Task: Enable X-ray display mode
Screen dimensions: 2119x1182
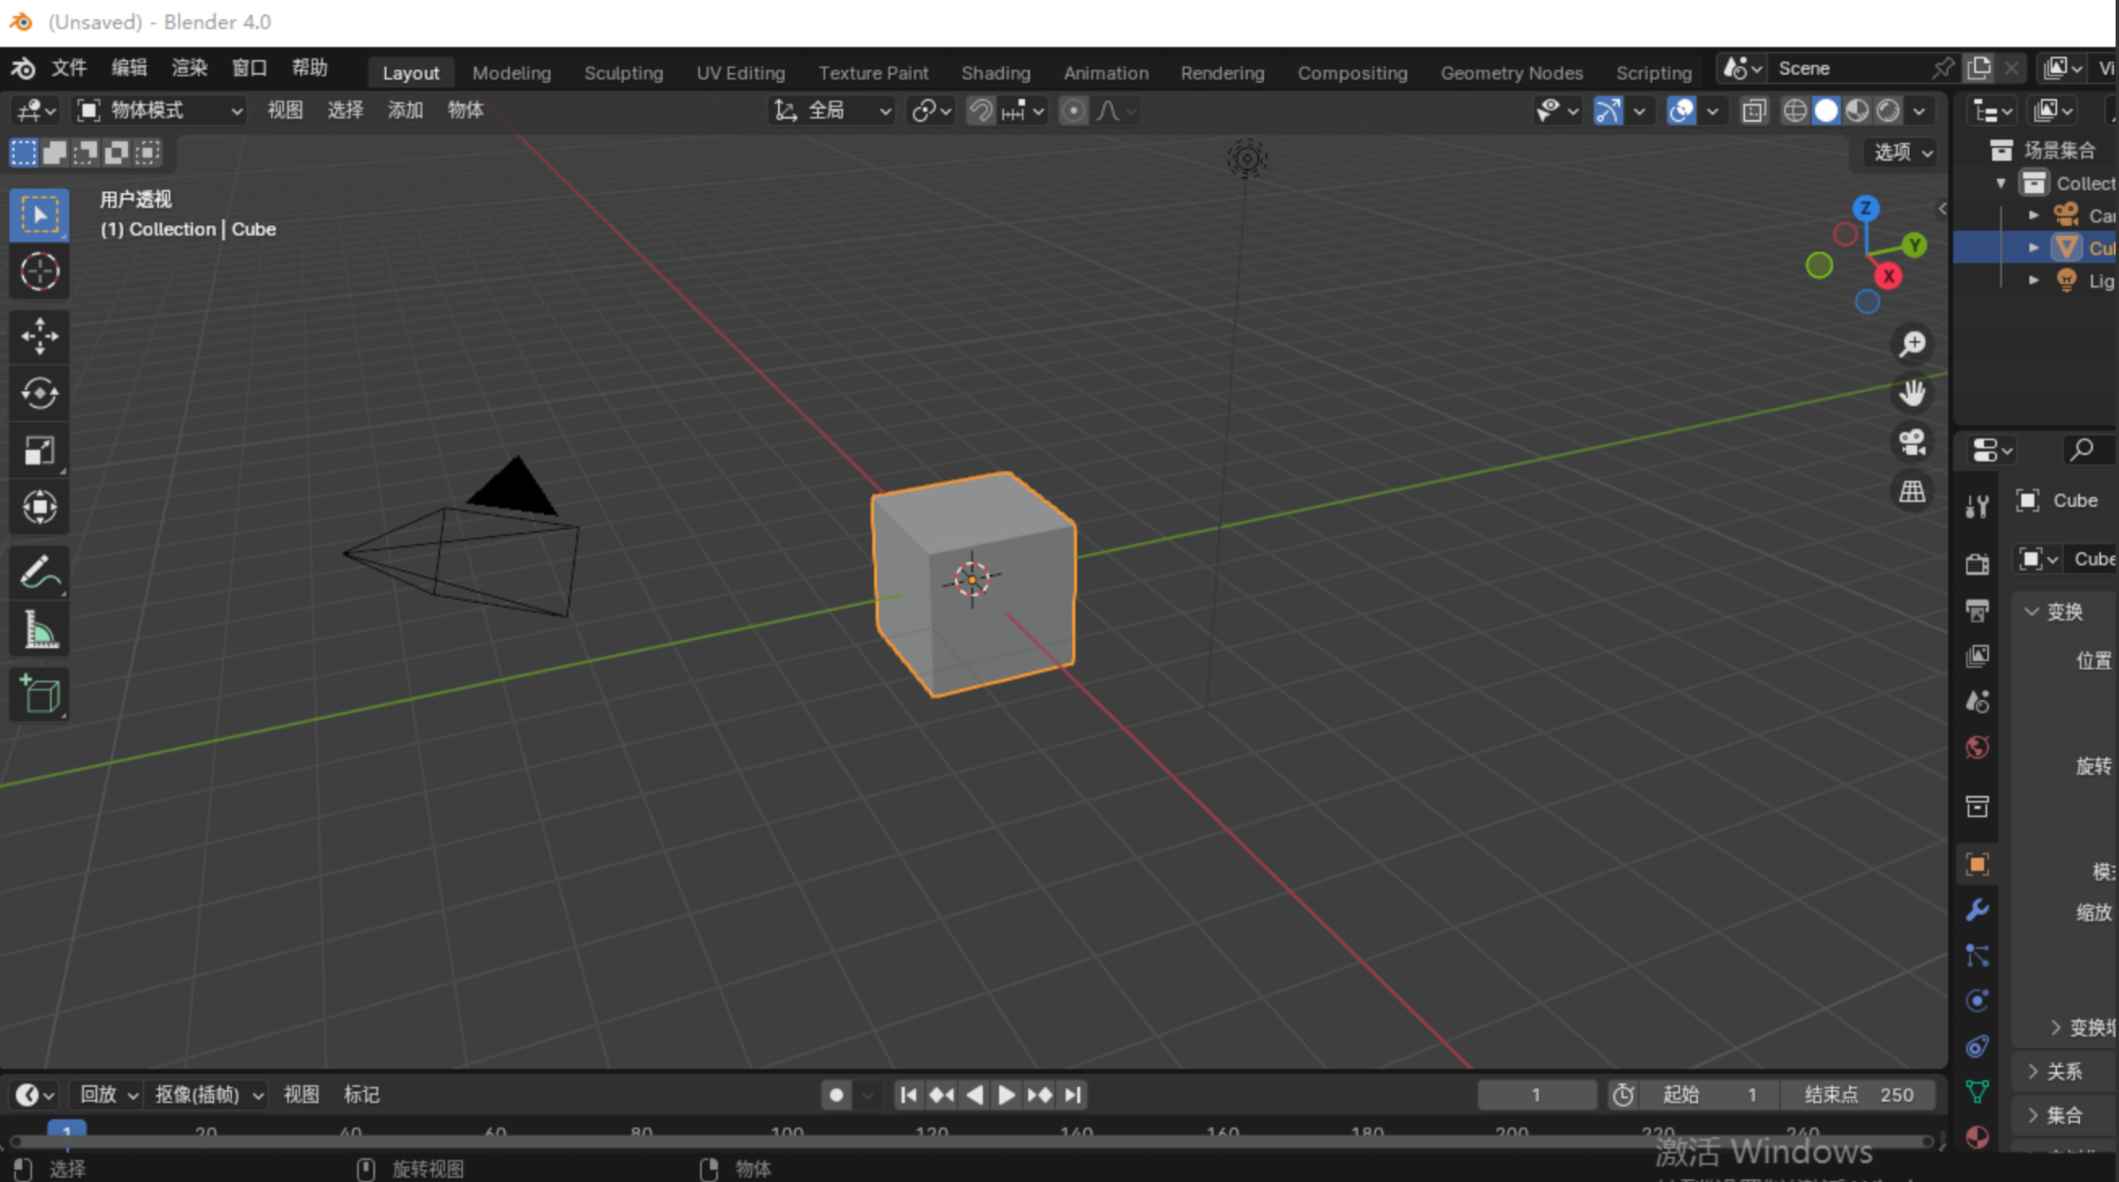Action: 1753,111
